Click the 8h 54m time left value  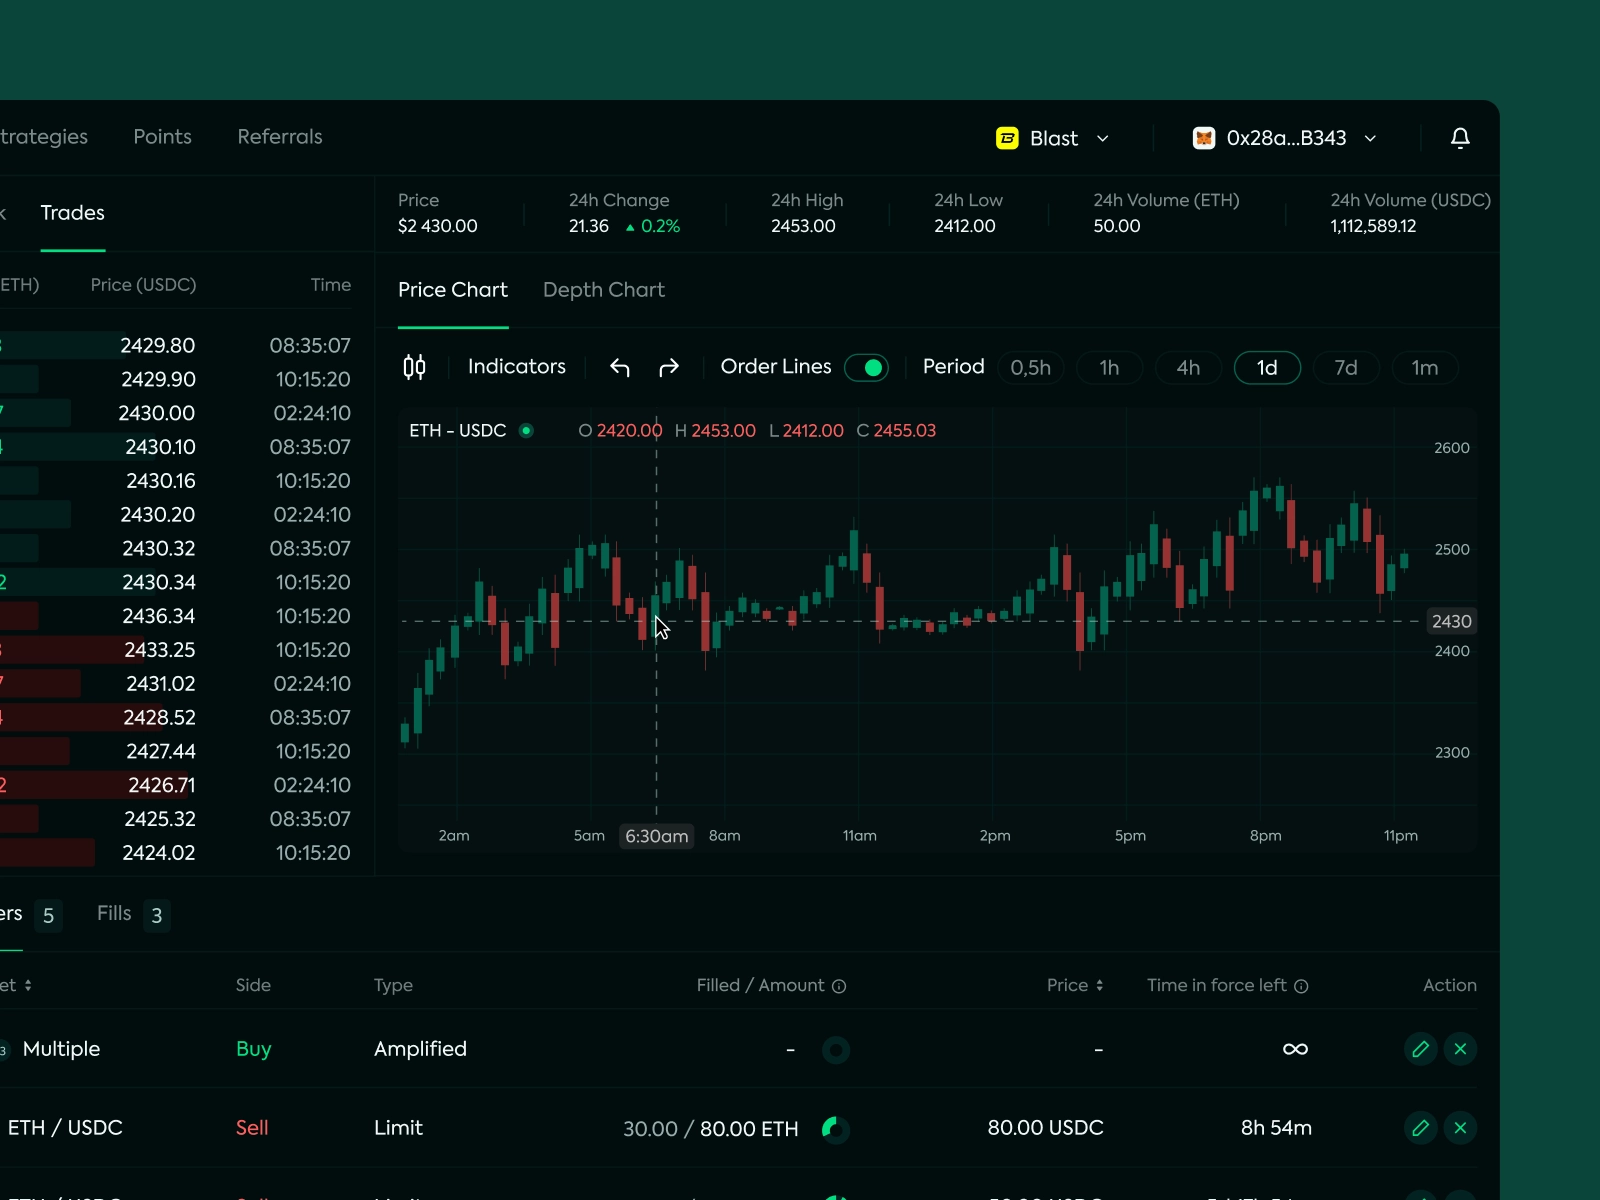(x=1276, y=1128)
